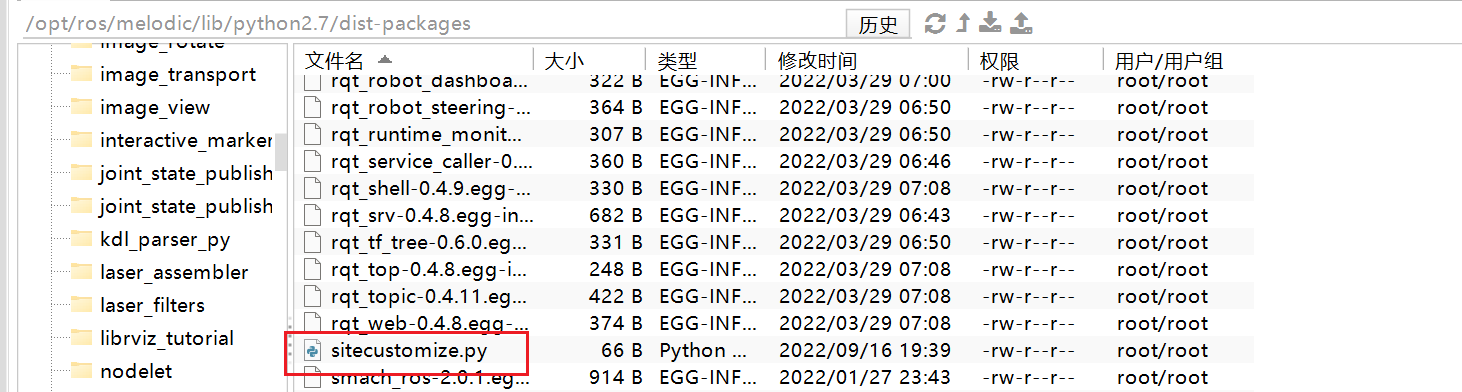Select file rqt_web-0.4.8.egg-... in list
The image size is (1462, 392).
pos(431,323)
